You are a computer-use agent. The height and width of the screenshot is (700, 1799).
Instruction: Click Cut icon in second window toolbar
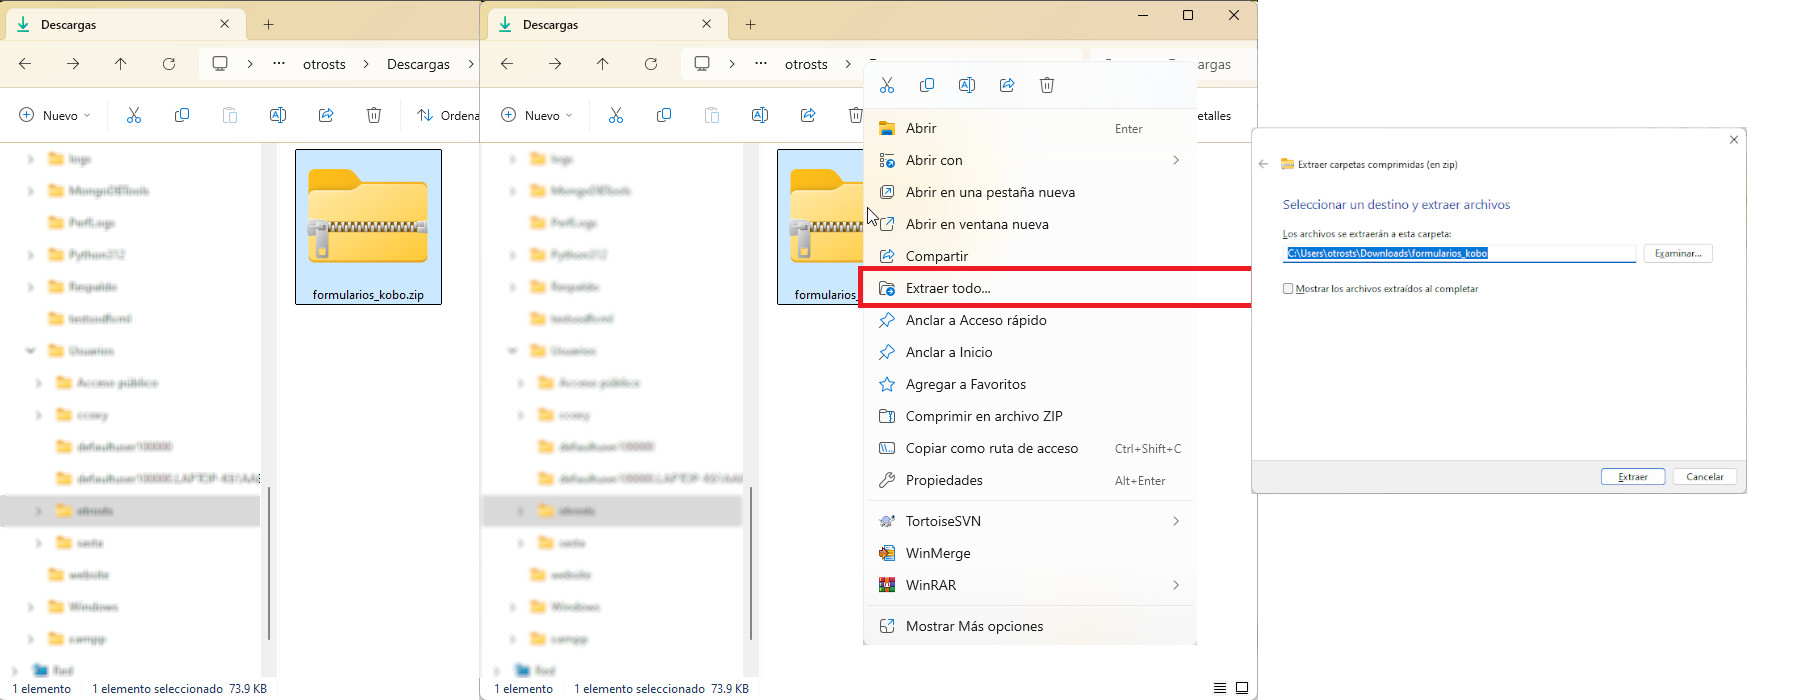(616, 115)
